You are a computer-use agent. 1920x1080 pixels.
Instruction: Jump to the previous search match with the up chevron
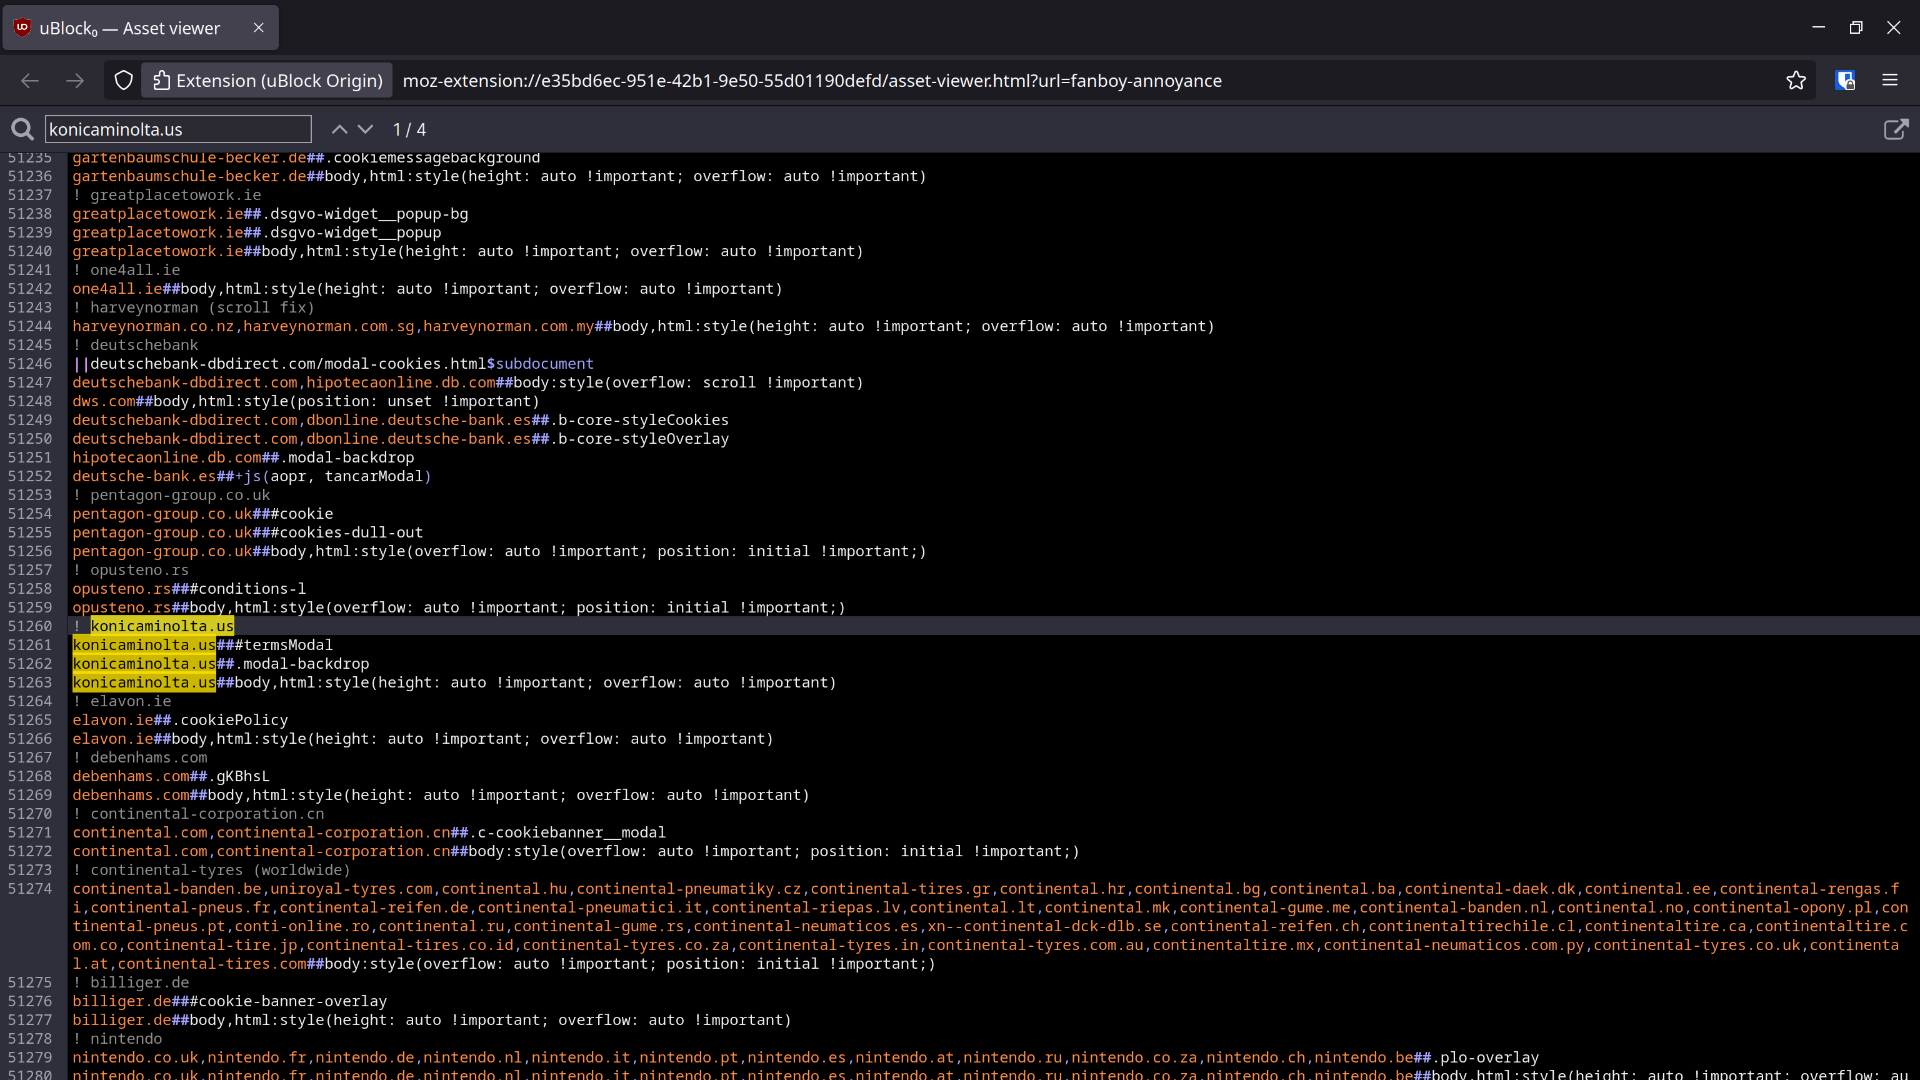[339, 129]
